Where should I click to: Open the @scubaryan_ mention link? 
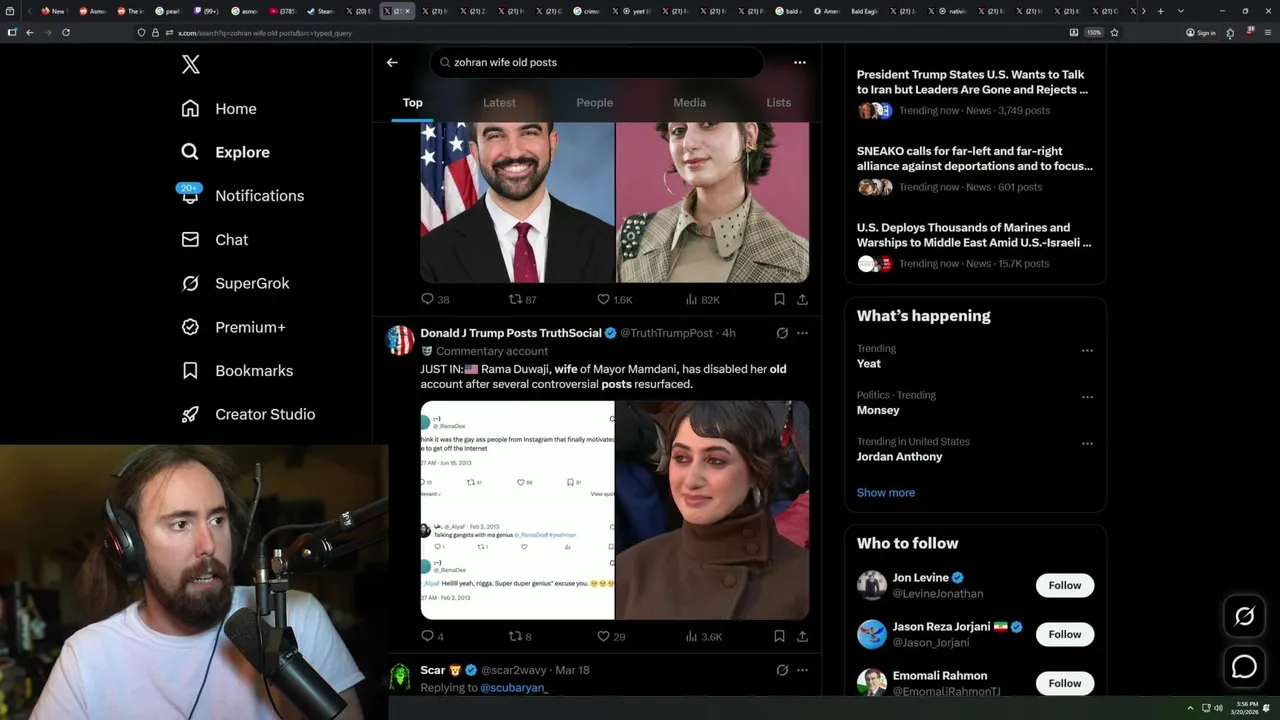514,688
